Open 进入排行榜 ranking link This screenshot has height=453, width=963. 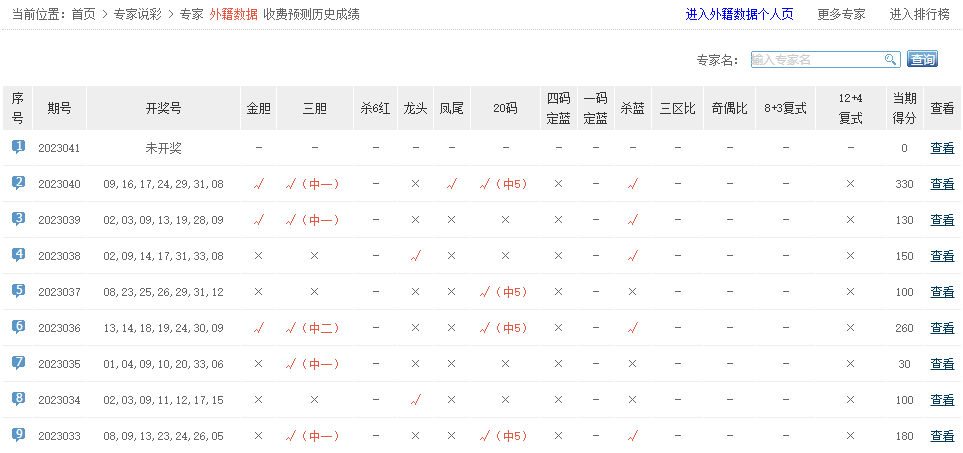(919, 14)
